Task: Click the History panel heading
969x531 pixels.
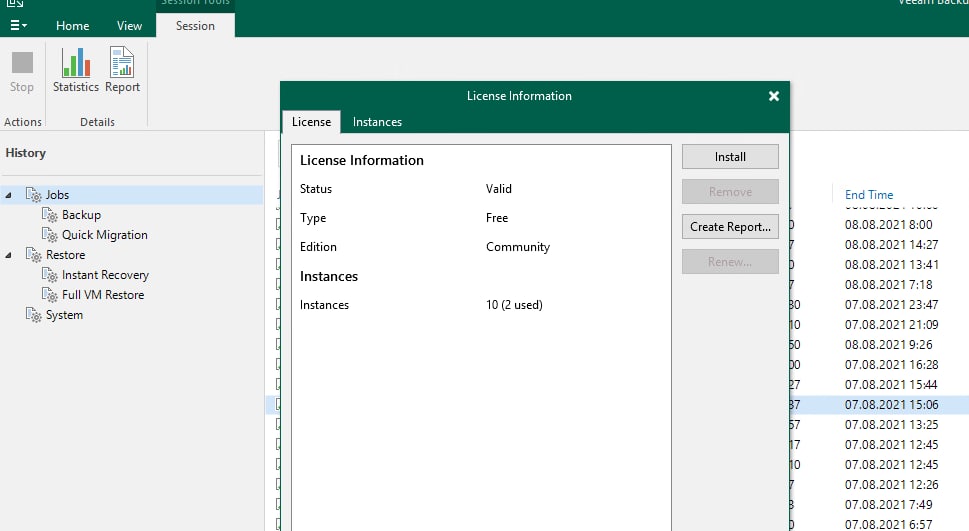Action: click(25, 153)
